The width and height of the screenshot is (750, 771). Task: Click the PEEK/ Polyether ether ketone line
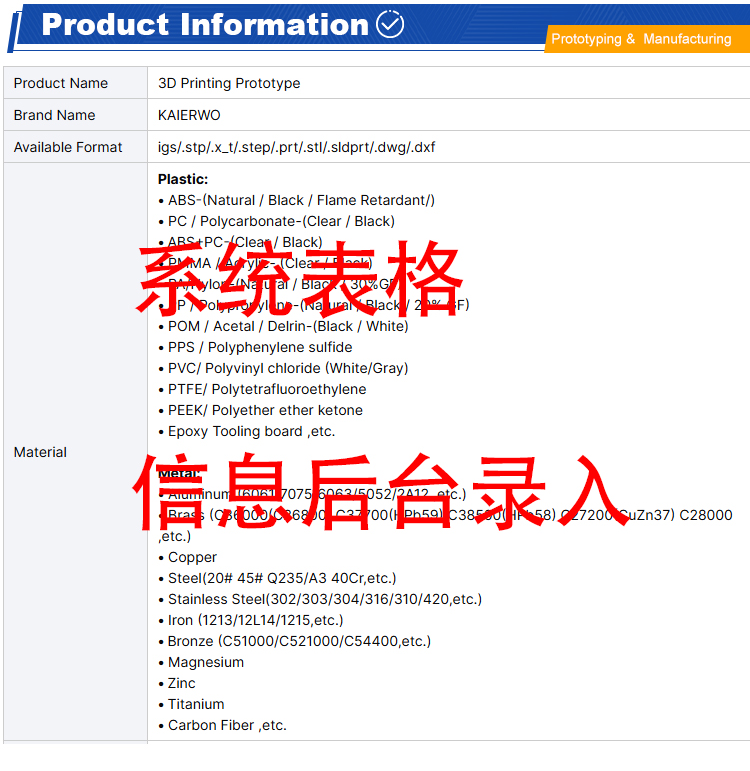[261, 410]
